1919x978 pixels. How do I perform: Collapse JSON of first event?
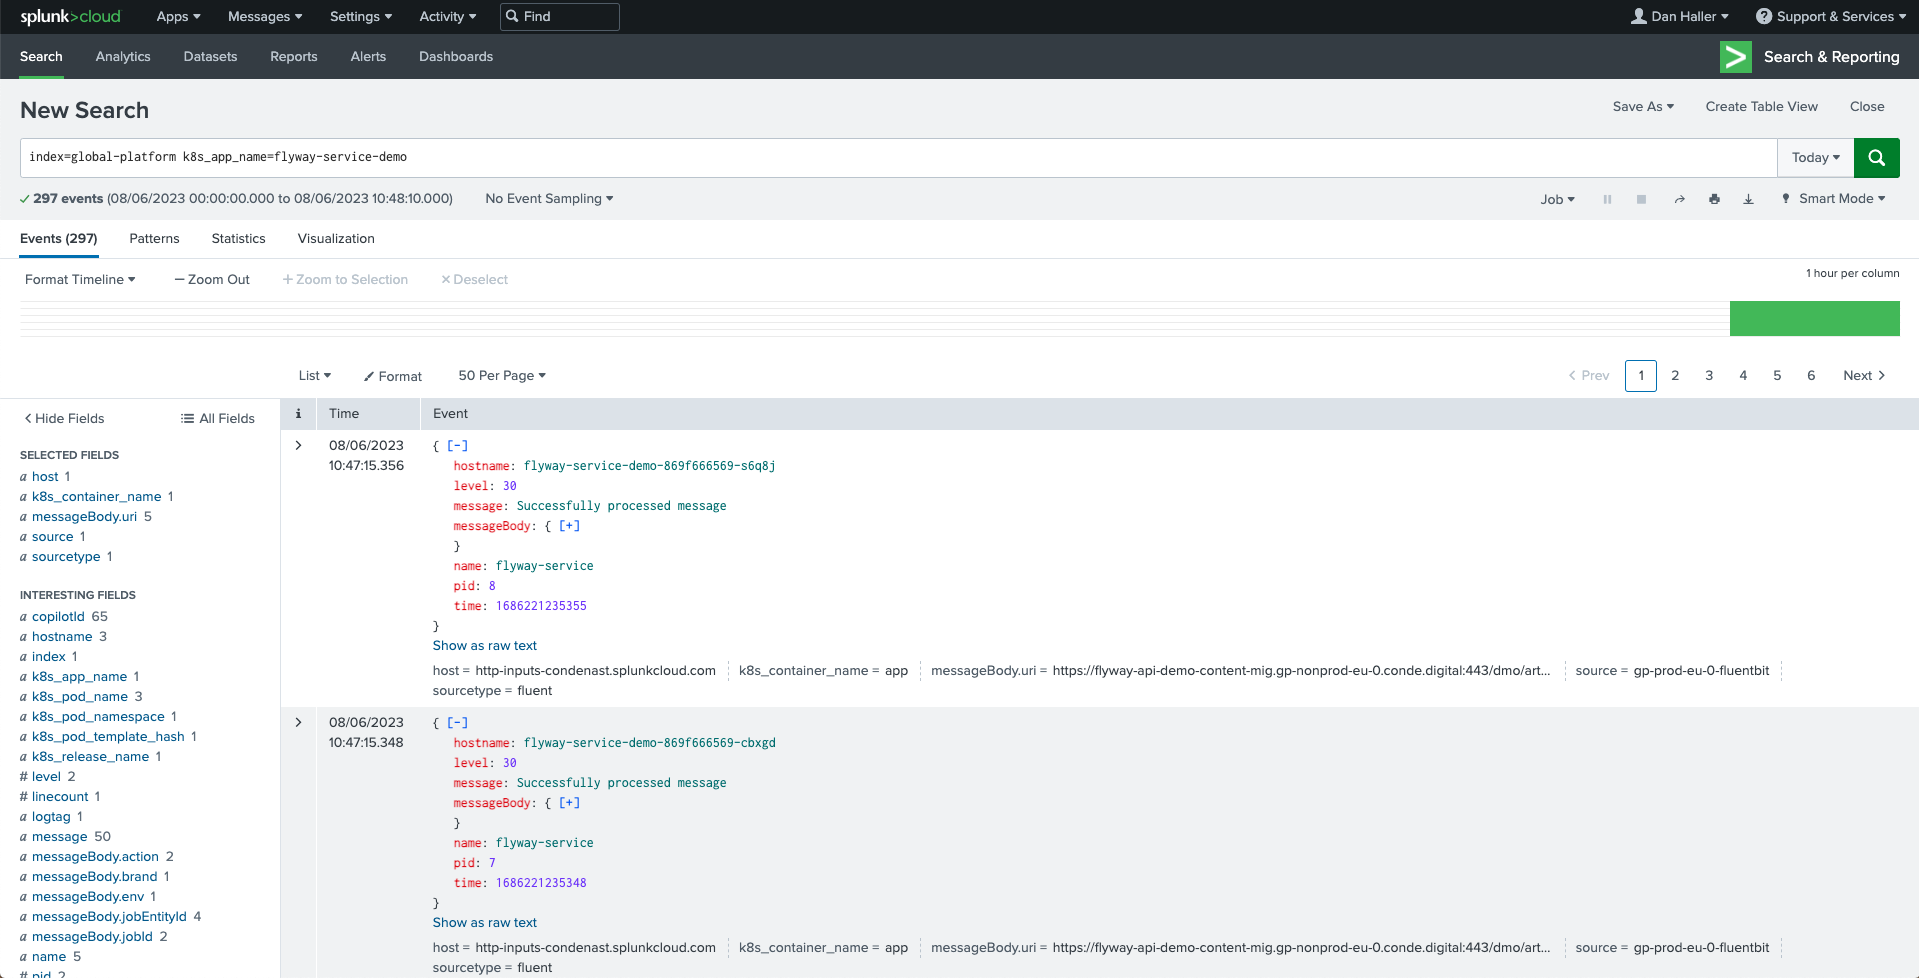pyautogui.click(x=457, y=446)
